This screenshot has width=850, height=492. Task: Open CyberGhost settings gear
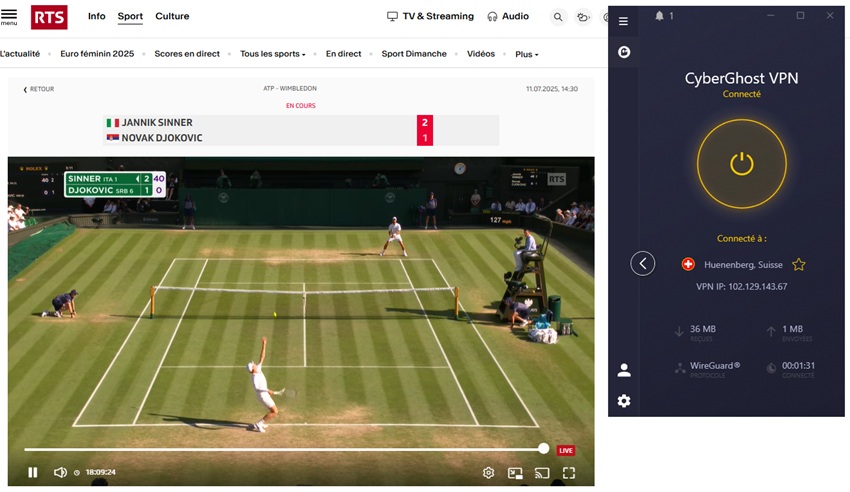(x=624, y=401)
